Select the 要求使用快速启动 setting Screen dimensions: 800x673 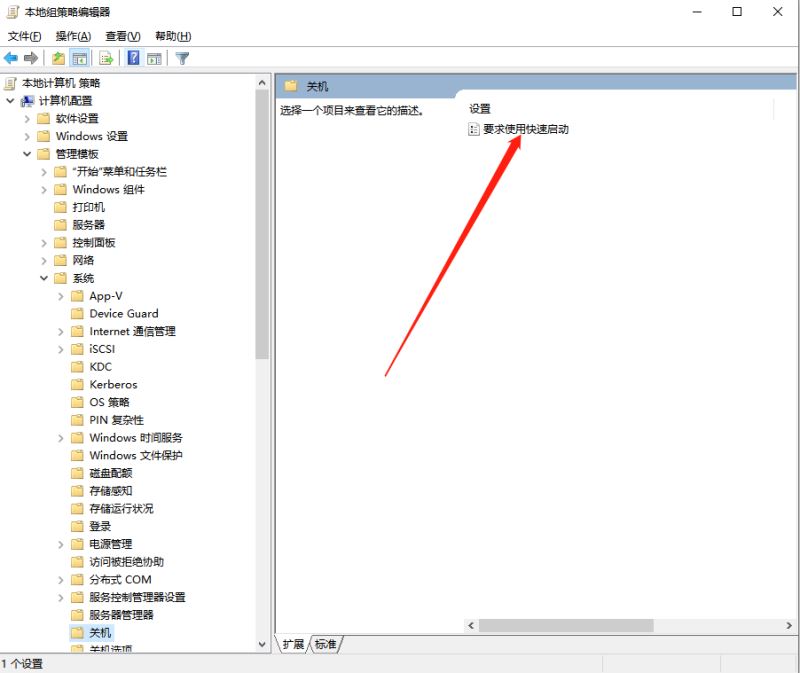526,129
